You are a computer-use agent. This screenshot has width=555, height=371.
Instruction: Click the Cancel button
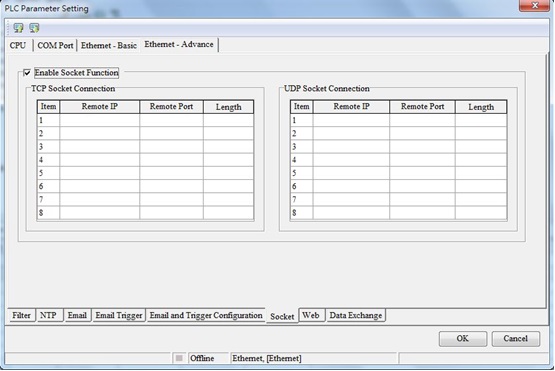pos(516,338)
